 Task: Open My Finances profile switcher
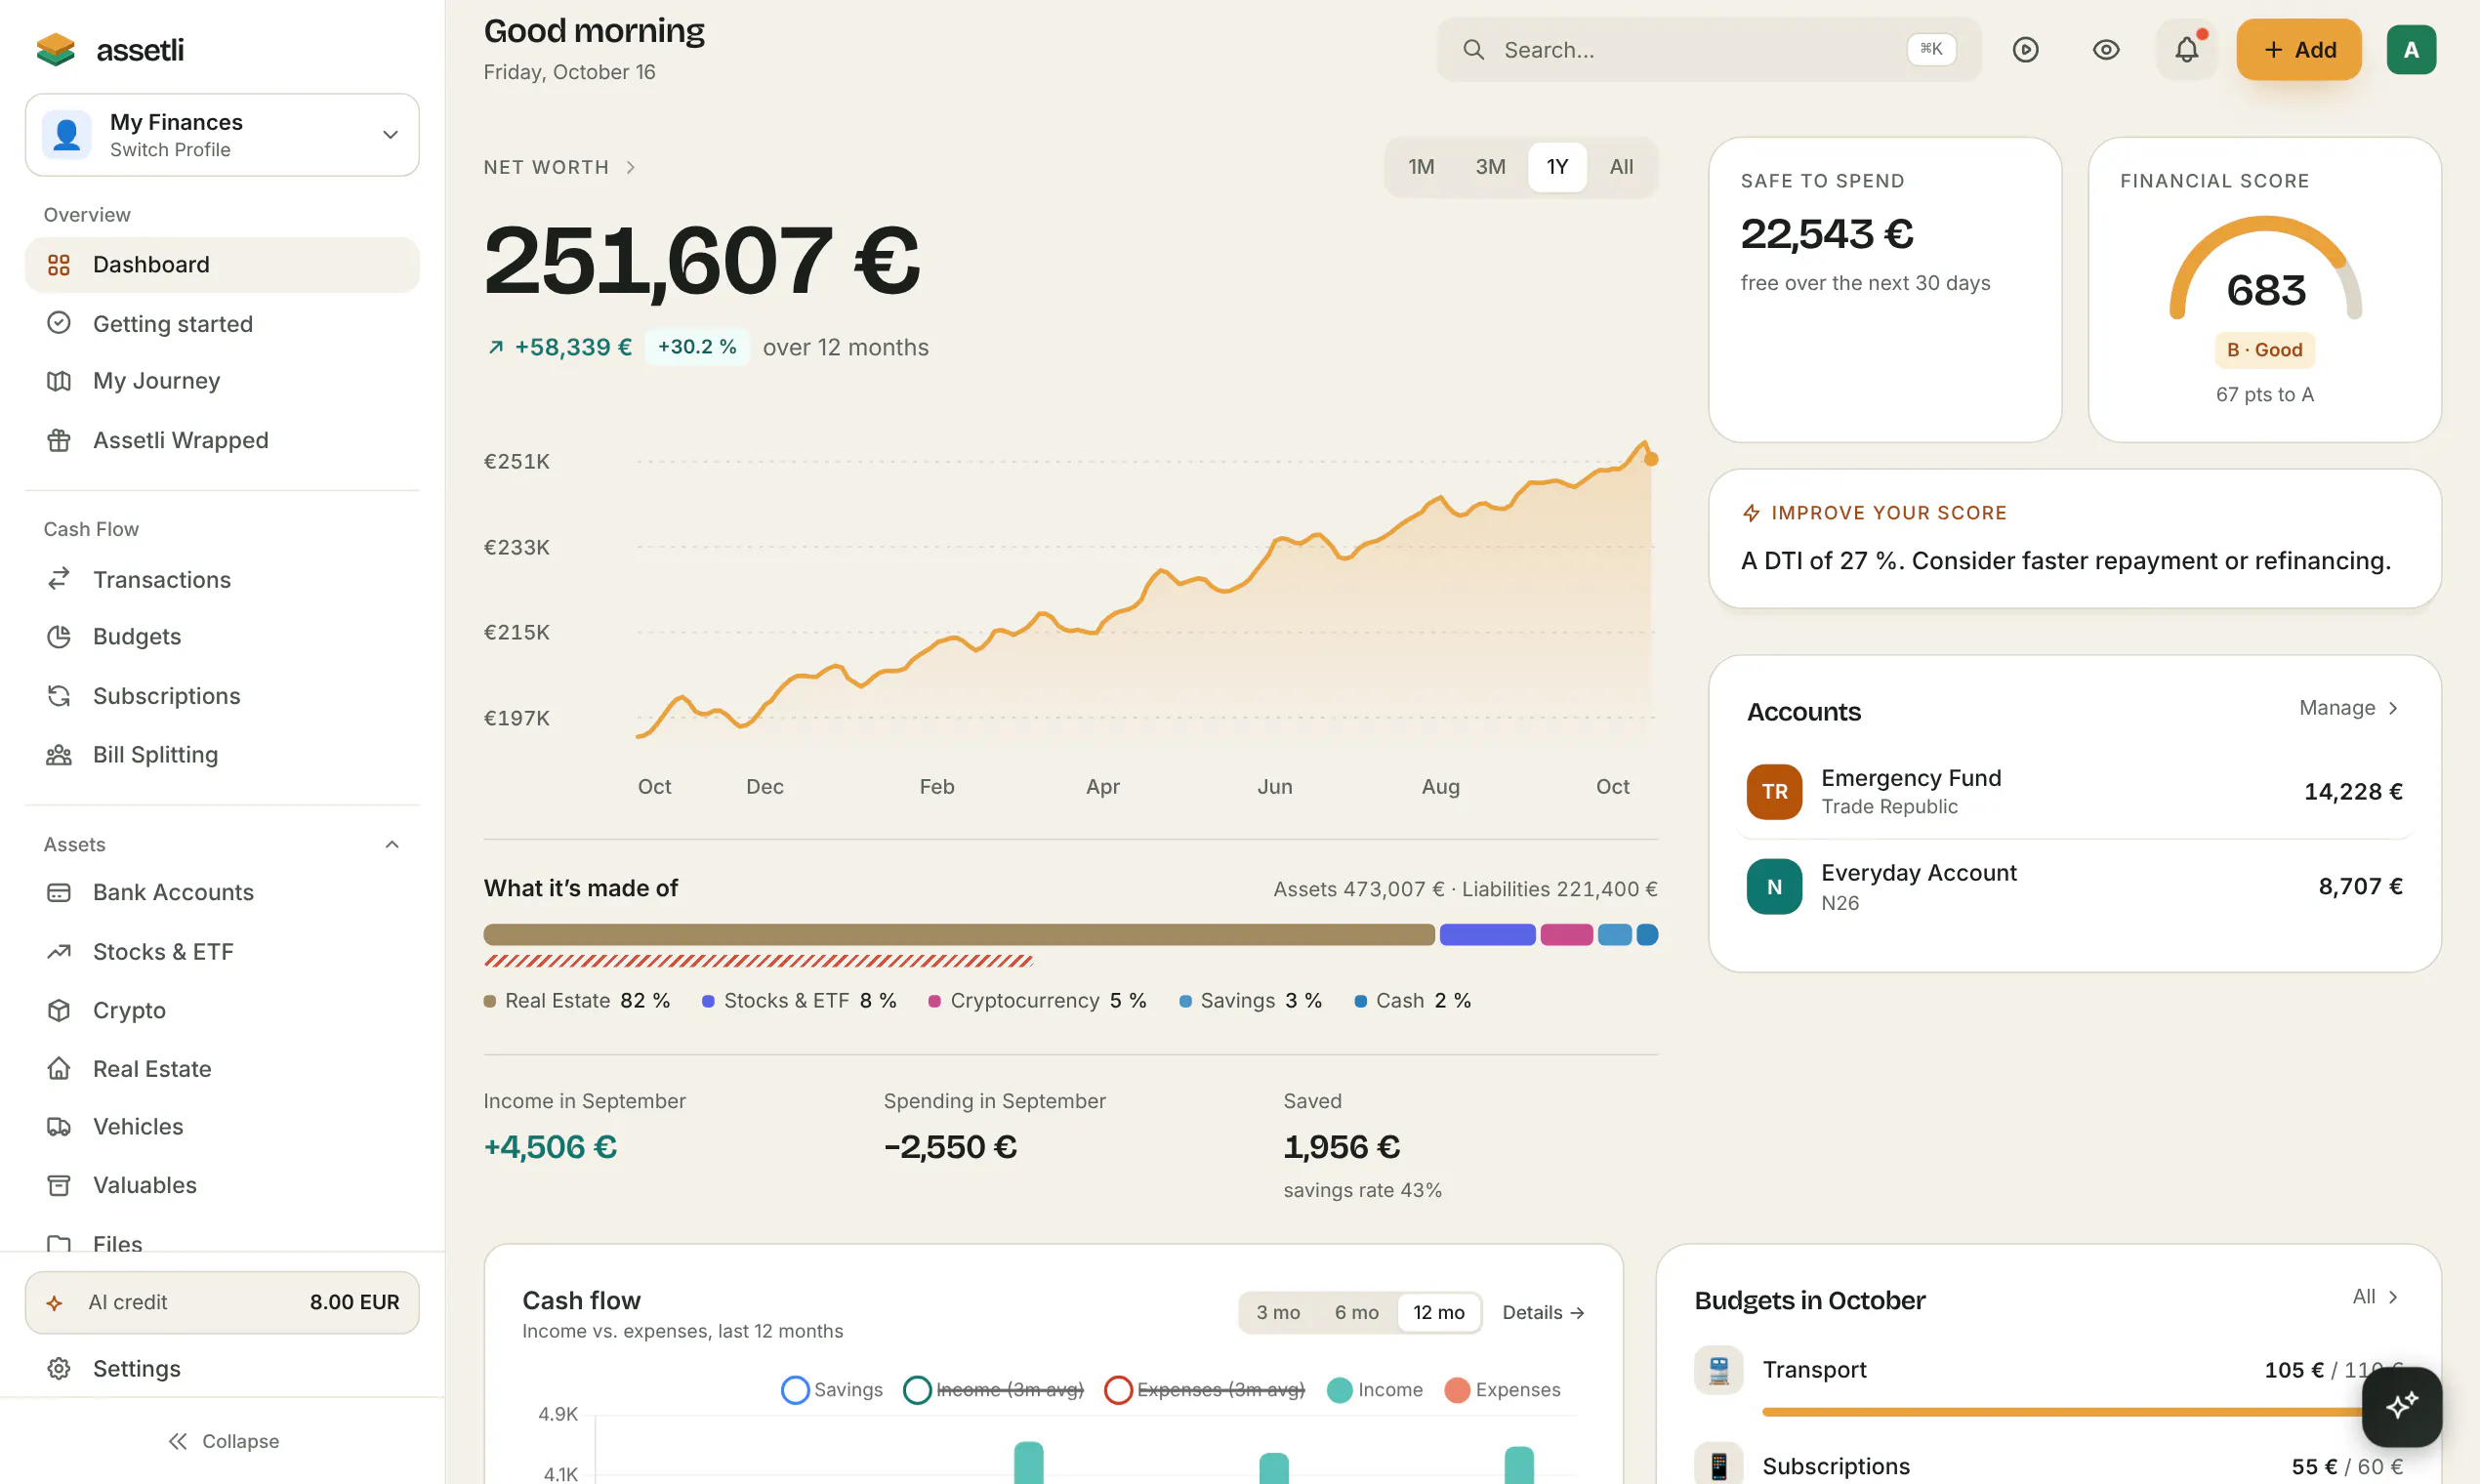tap(222, 135)
